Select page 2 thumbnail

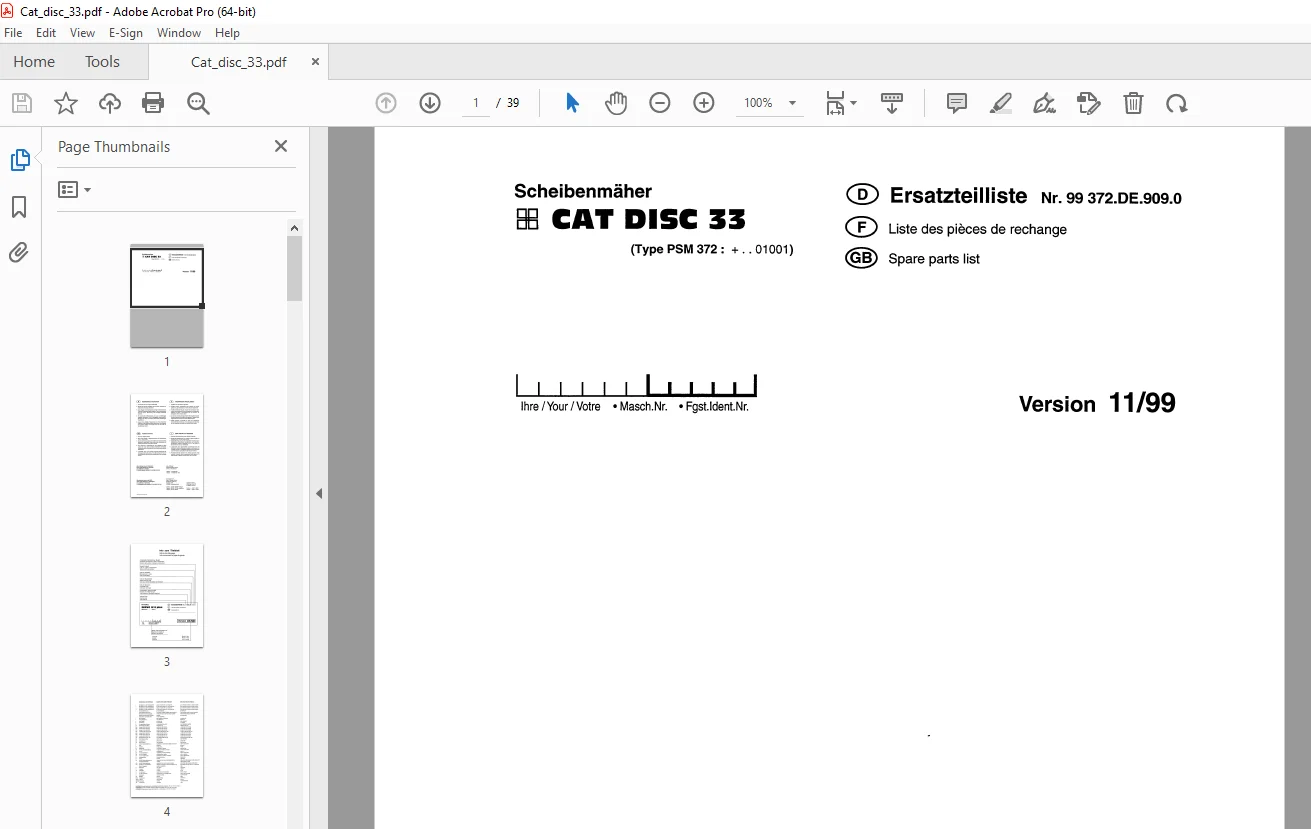coord(167,446)
